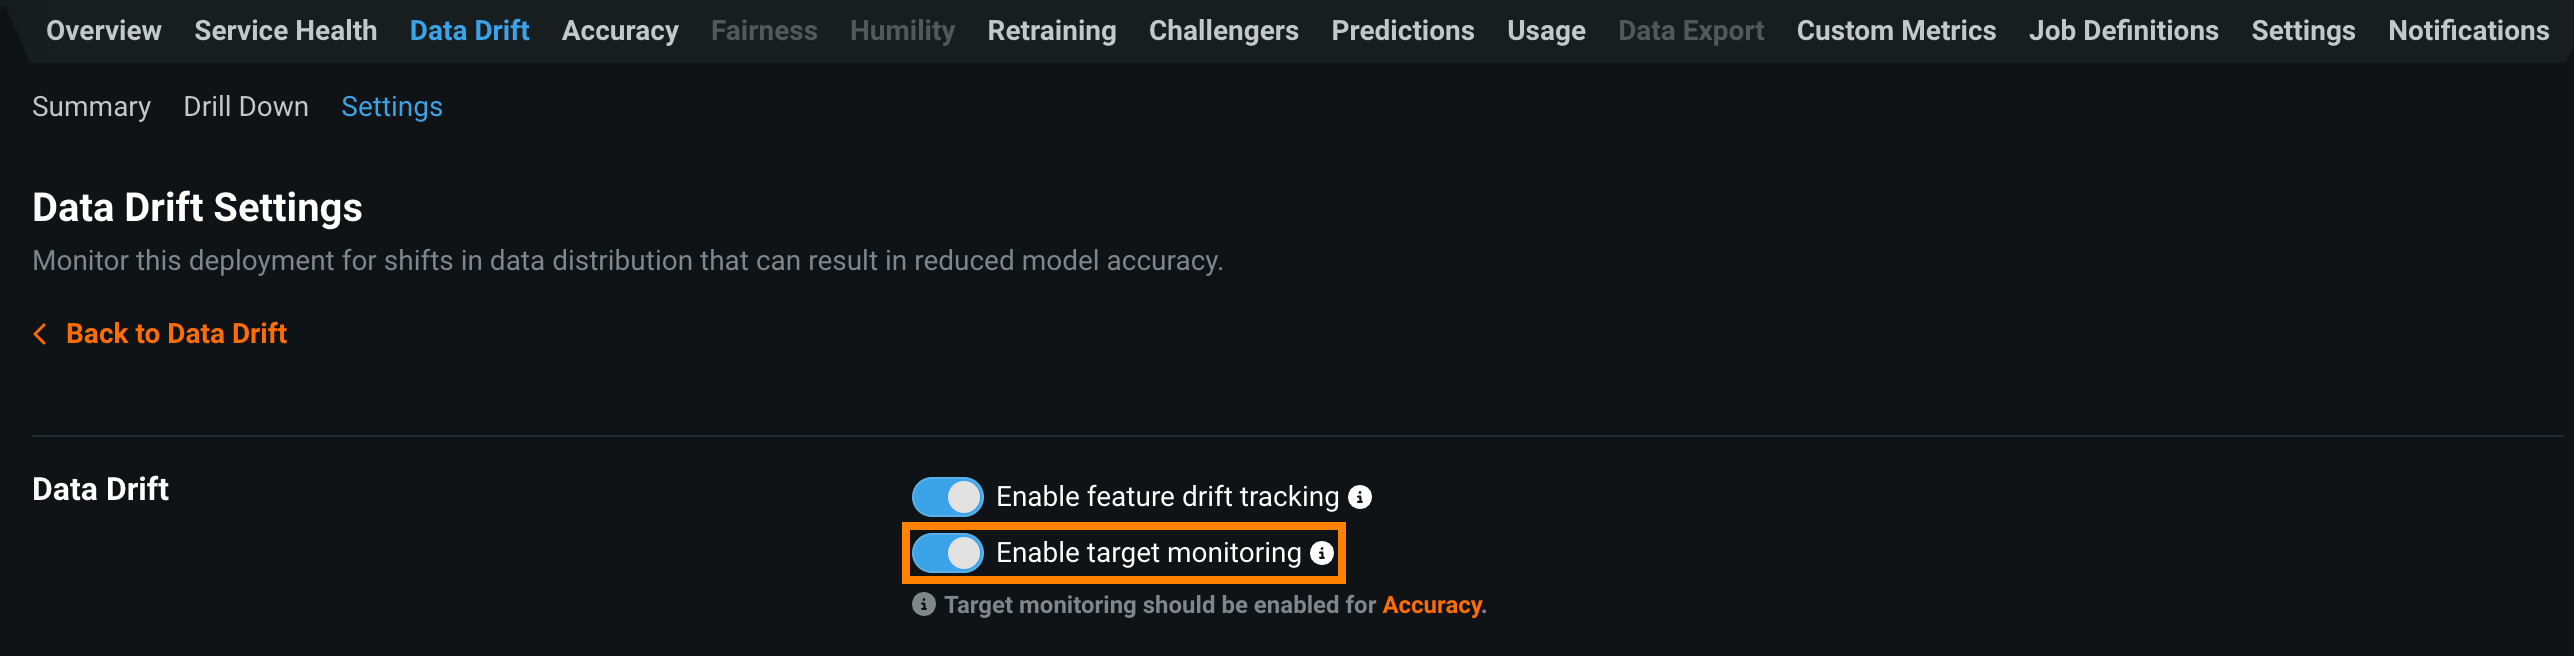This screenshot has height=656, width=2574.
Task: Switch to Drill Down sub-tab
Action: pos(246,107)
